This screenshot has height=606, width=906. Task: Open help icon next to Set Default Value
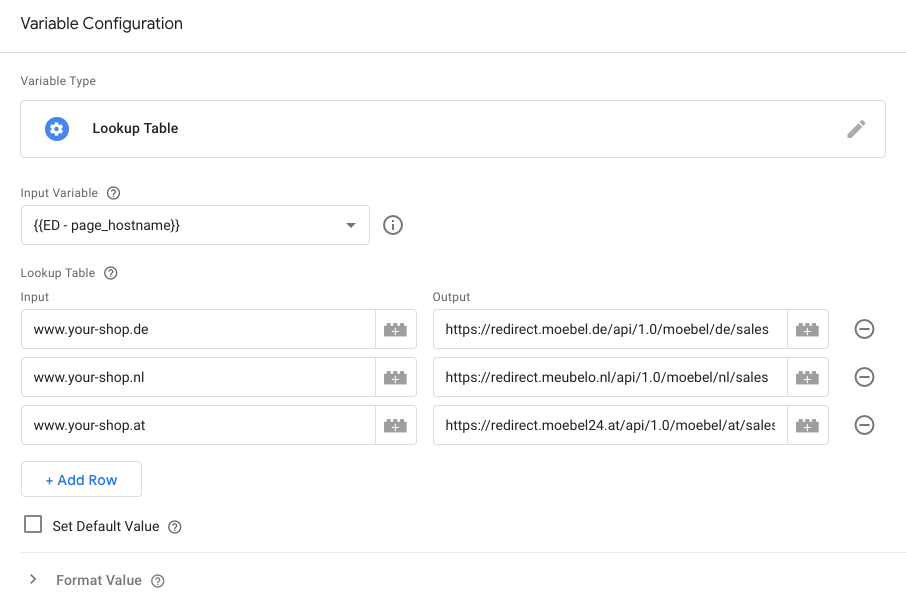point(174,527)
